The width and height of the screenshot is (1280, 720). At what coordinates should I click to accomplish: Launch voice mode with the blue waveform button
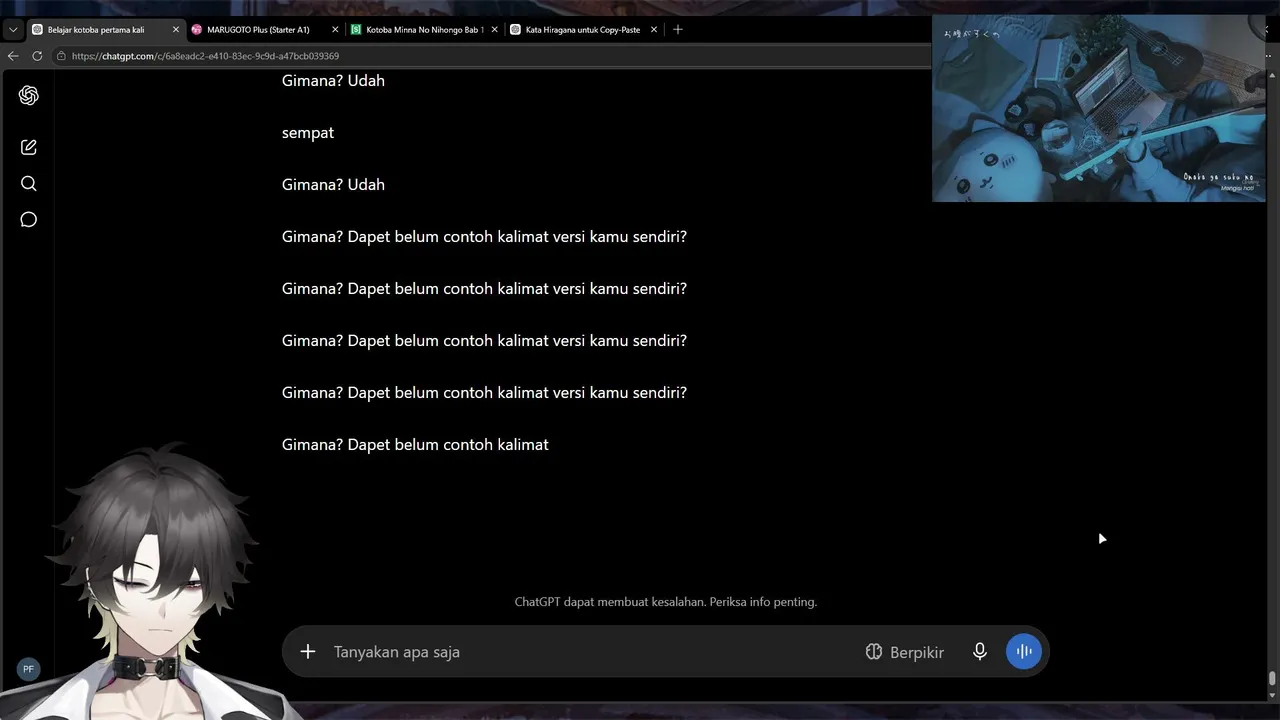tap(1024, 652)
